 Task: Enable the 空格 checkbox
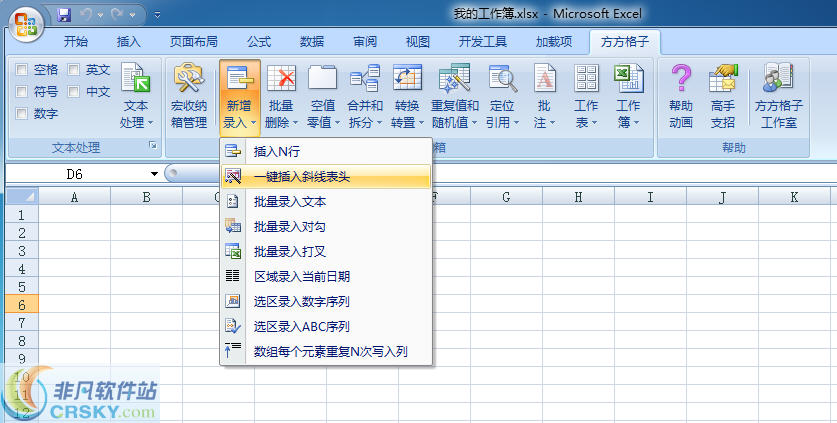tap(22, 69)
